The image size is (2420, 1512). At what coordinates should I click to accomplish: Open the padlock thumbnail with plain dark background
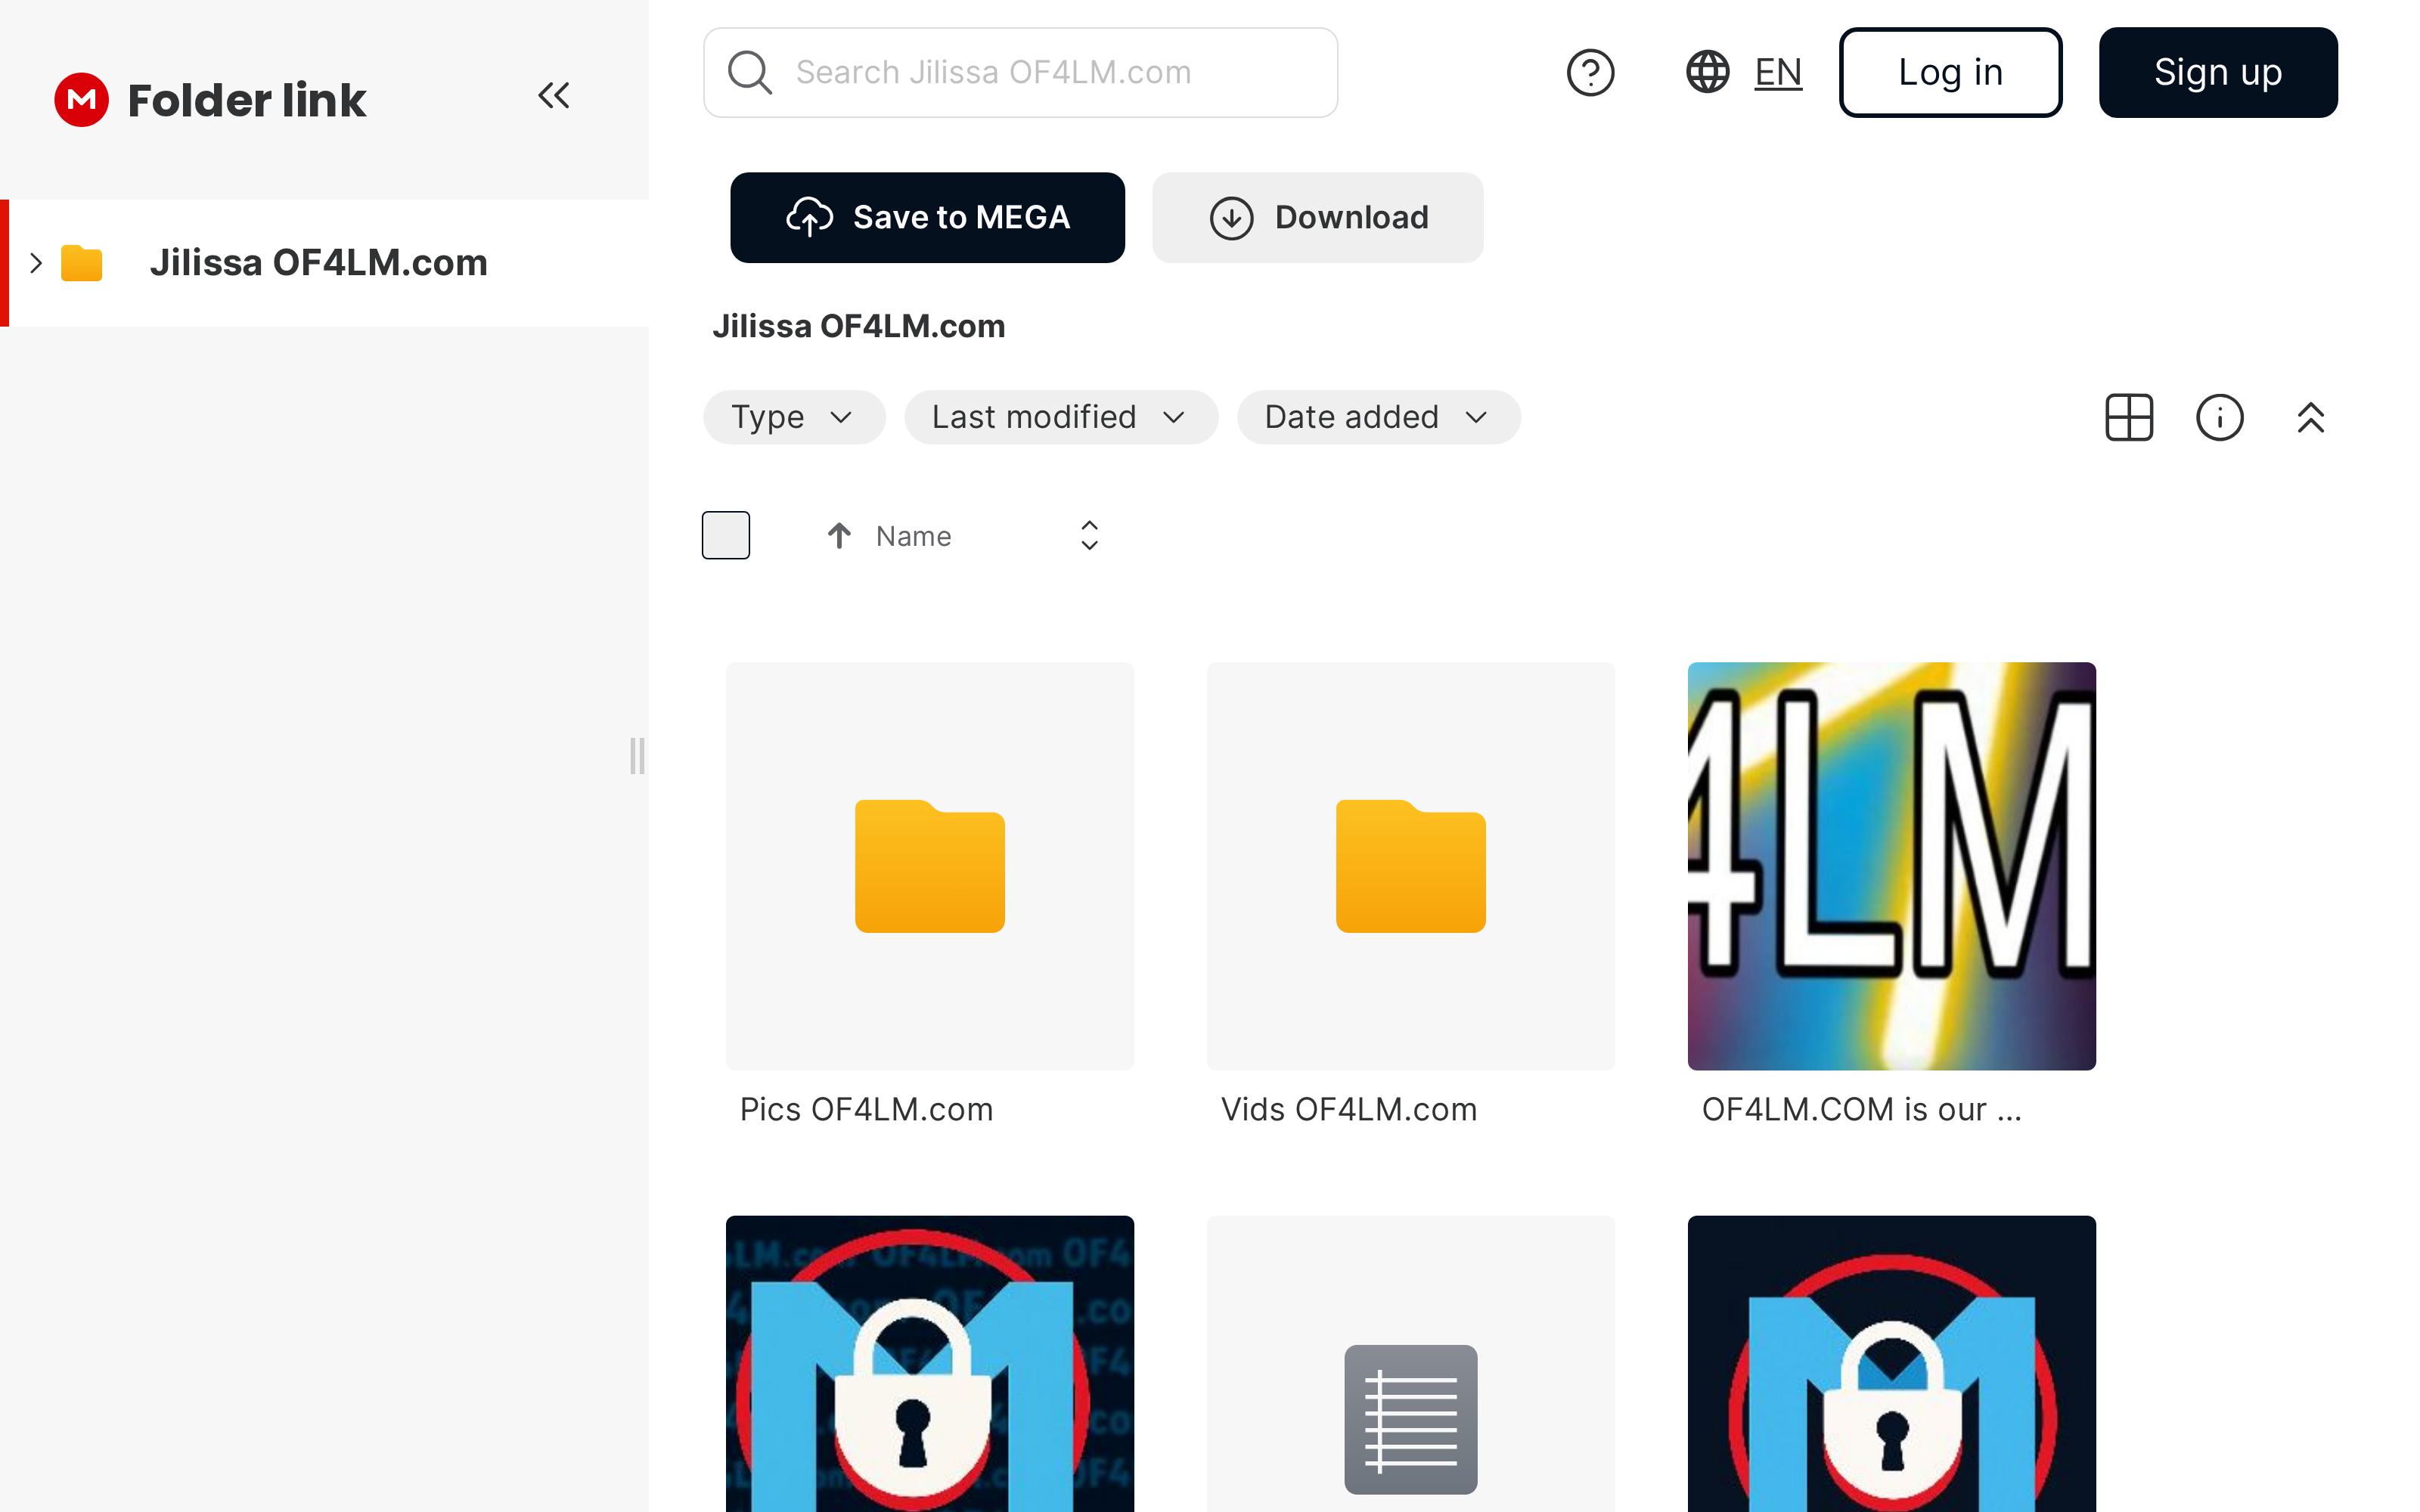click(1892, 1364)
